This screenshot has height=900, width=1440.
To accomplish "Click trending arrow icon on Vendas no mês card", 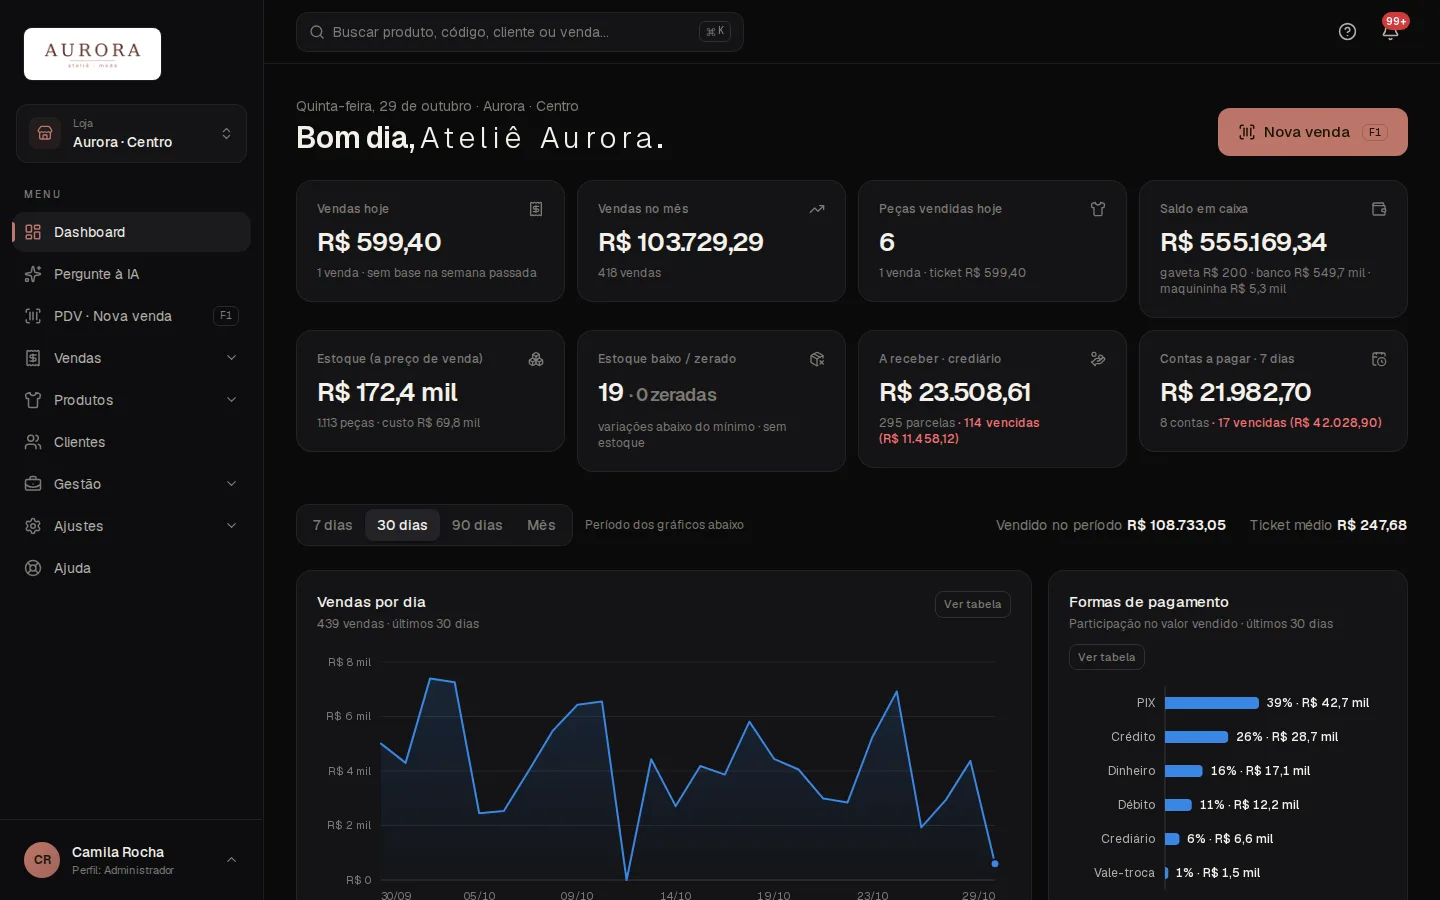I will pyautogui.click(x=817, y=209).
